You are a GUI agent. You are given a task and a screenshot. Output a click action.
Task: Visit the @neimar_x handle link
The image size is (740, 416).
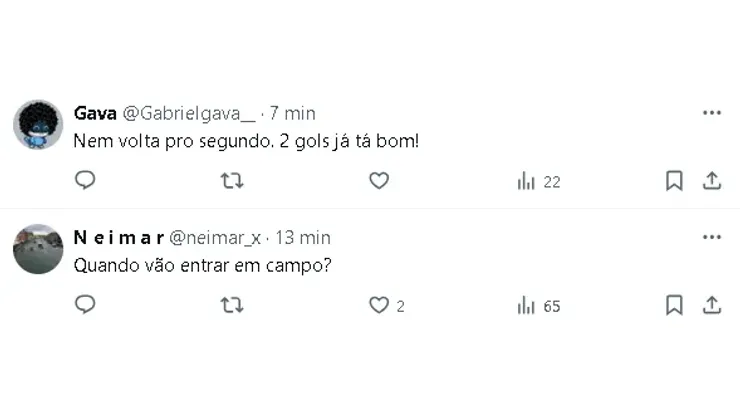(x=215, y=238)
